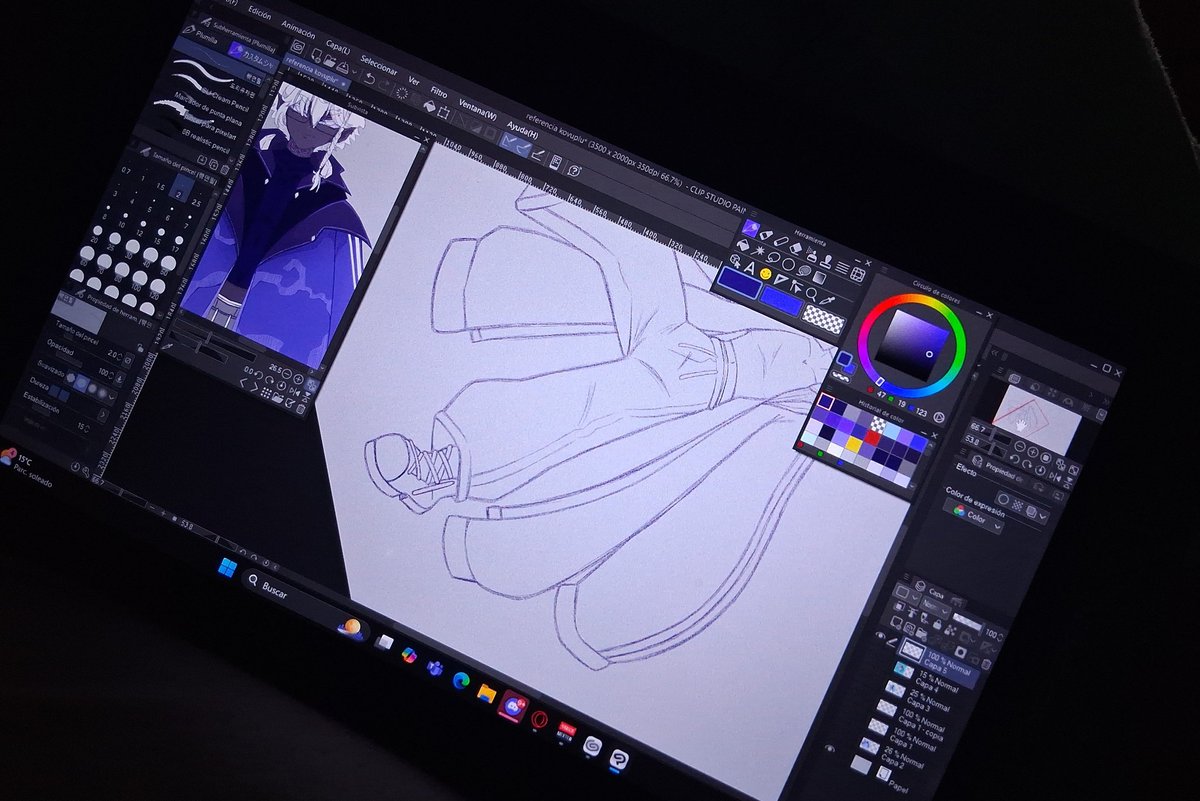Open the Ayuda(H) menu

522,130
